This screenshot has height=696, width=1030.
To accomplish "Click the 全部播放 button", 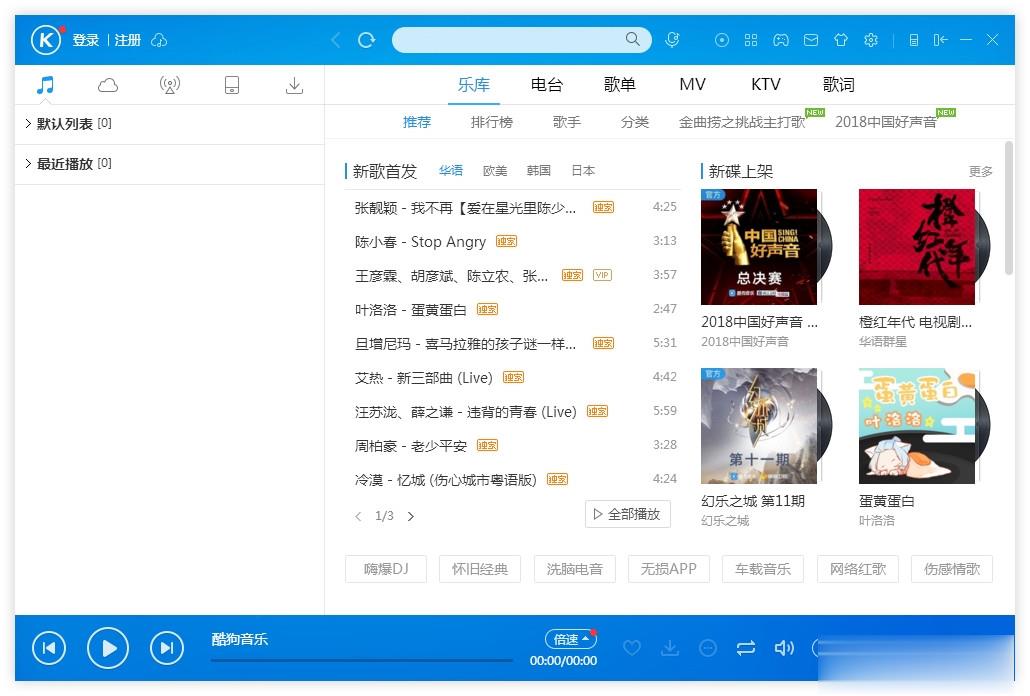I will pos(628,514).
